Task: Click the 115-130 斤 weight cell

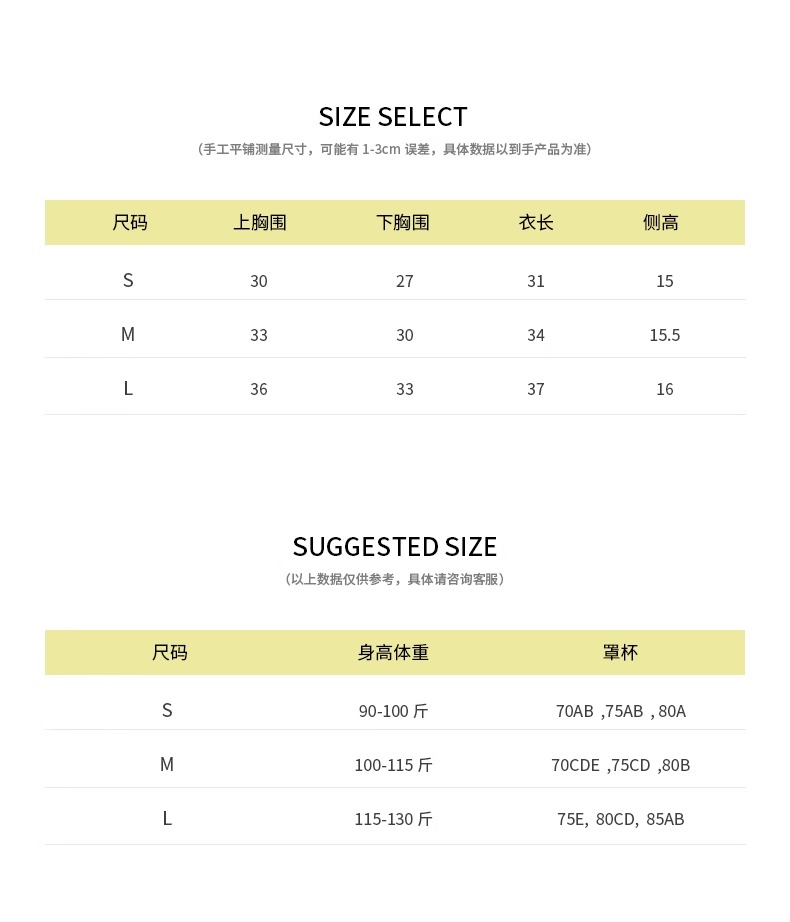Action: pos(393,819)
